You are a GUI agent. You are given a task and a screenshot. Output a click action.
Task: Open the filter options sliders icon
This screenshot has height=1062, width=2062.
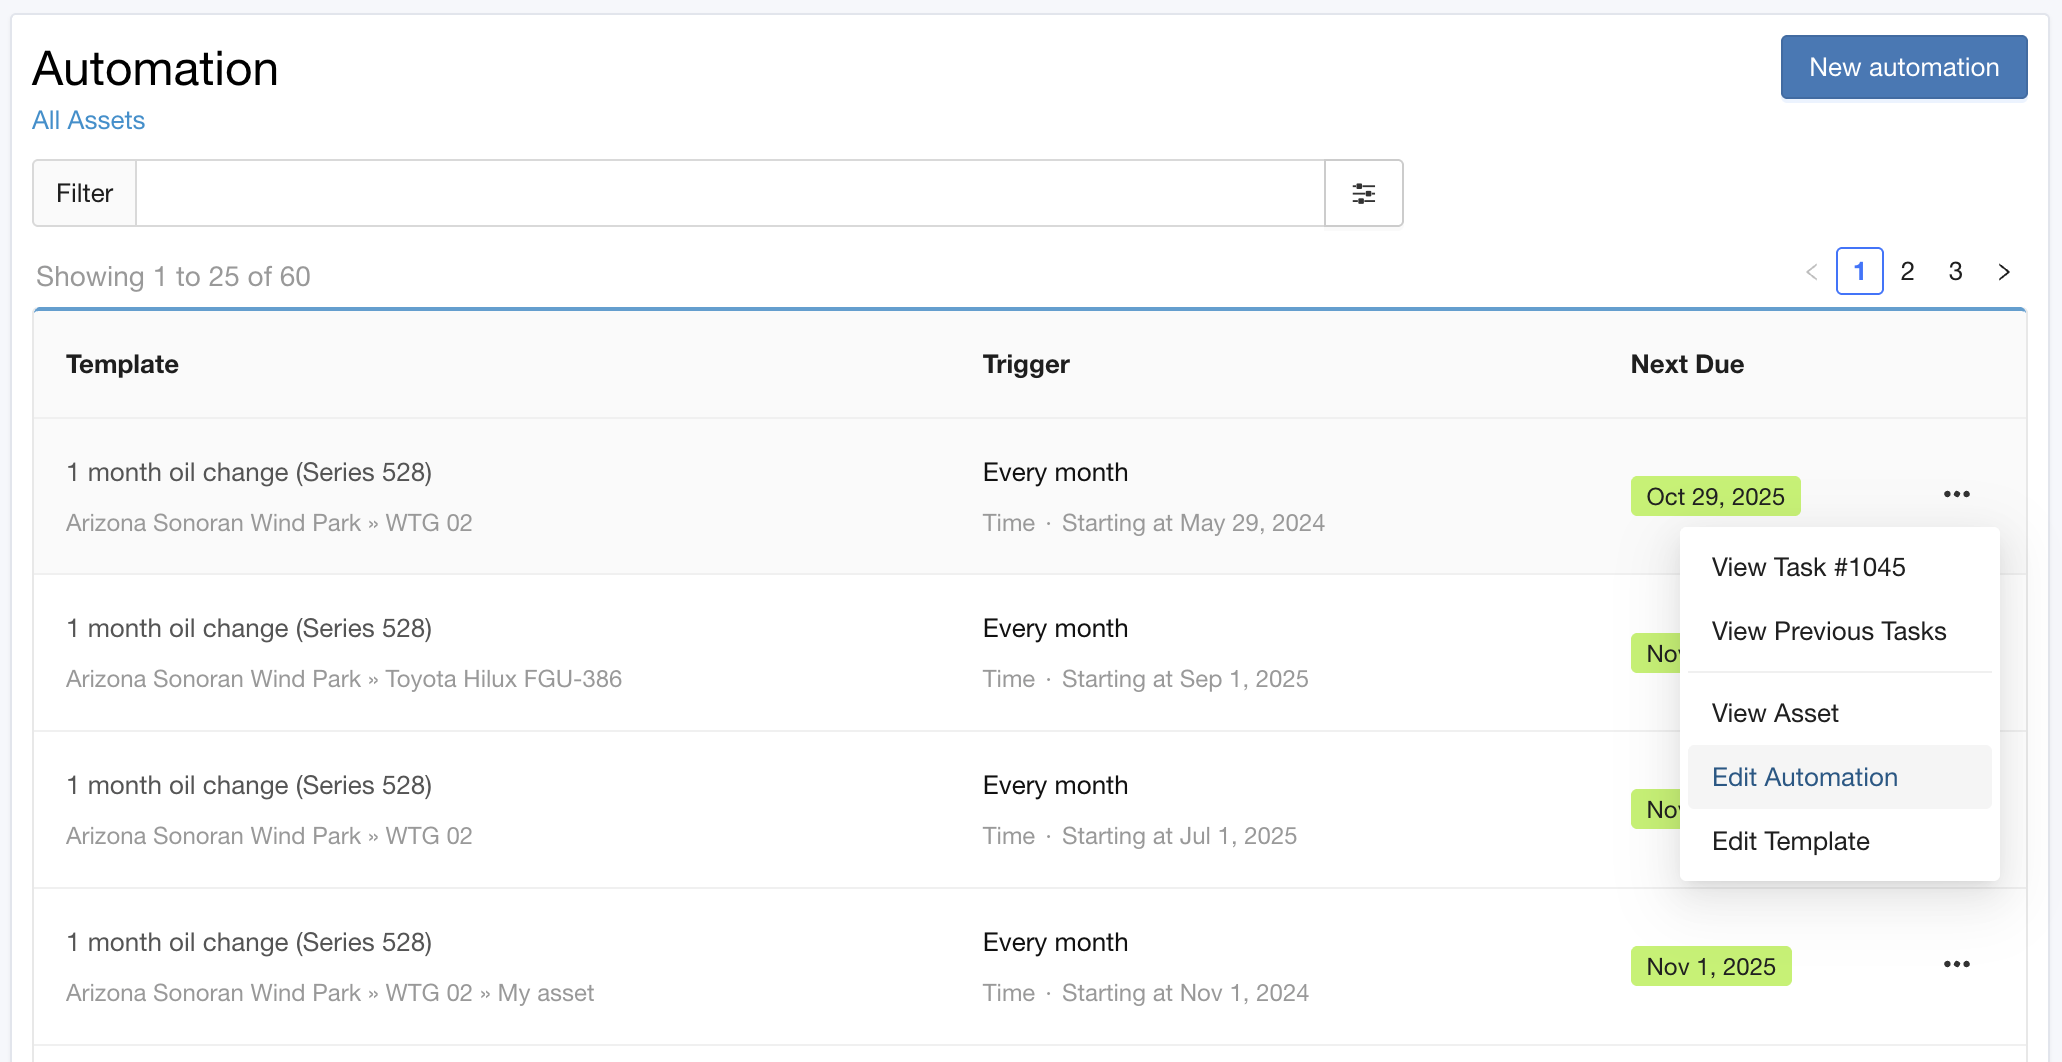click(x=1363, y=193)
